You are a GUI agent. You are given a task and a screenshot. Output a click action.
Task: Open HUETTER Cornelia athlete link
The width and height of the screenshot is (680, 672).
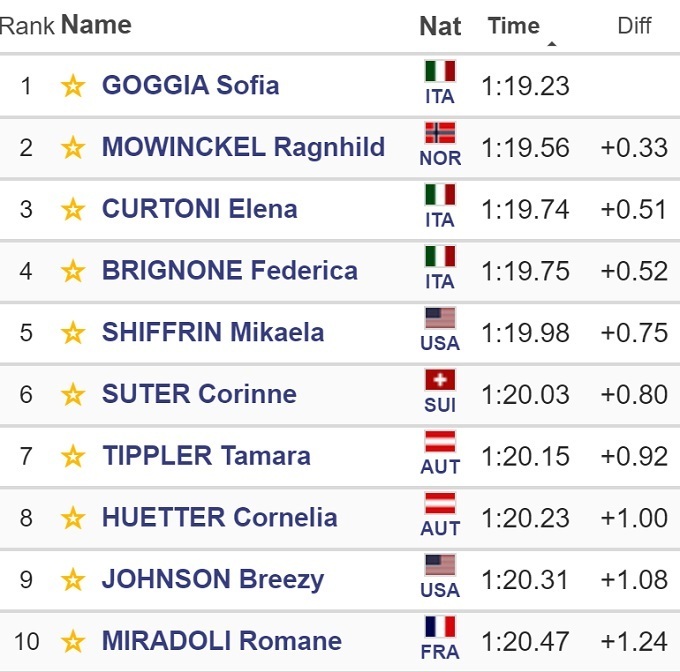coord(219,518)
